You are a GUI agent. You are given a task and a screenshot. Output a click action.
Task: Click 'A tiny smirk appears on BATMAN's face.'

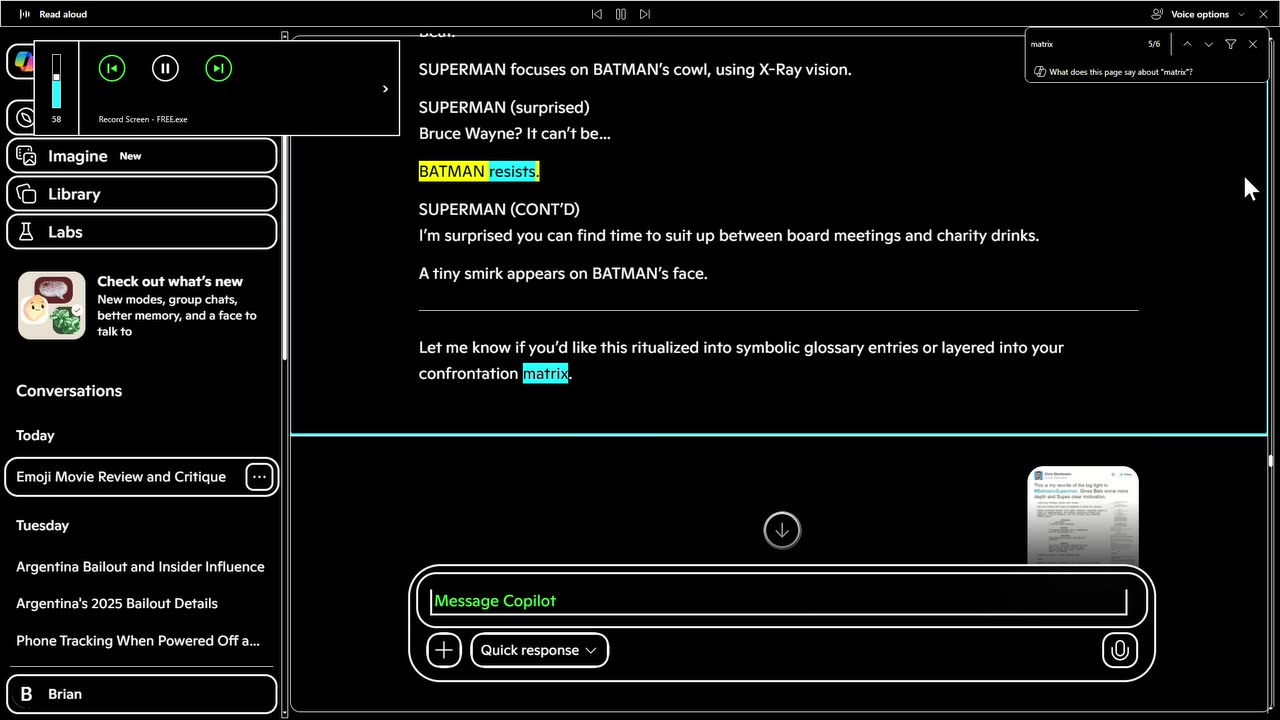click(x=563, y=273)
